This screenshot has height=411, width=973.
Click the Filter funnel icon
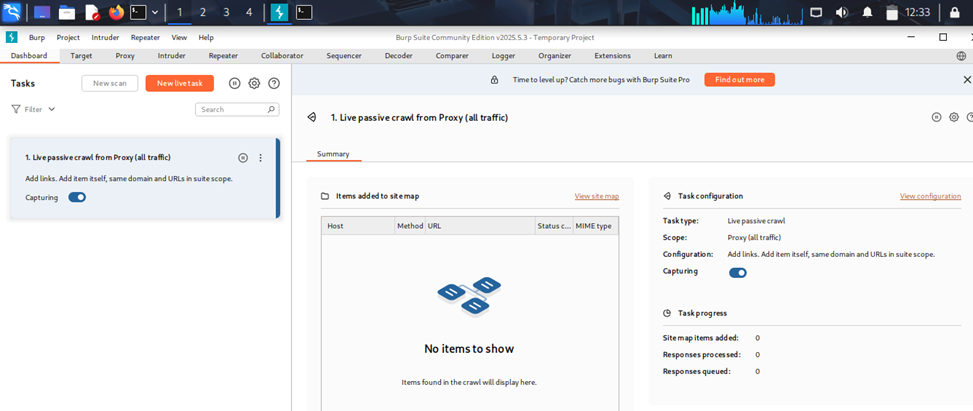point(16,109)
